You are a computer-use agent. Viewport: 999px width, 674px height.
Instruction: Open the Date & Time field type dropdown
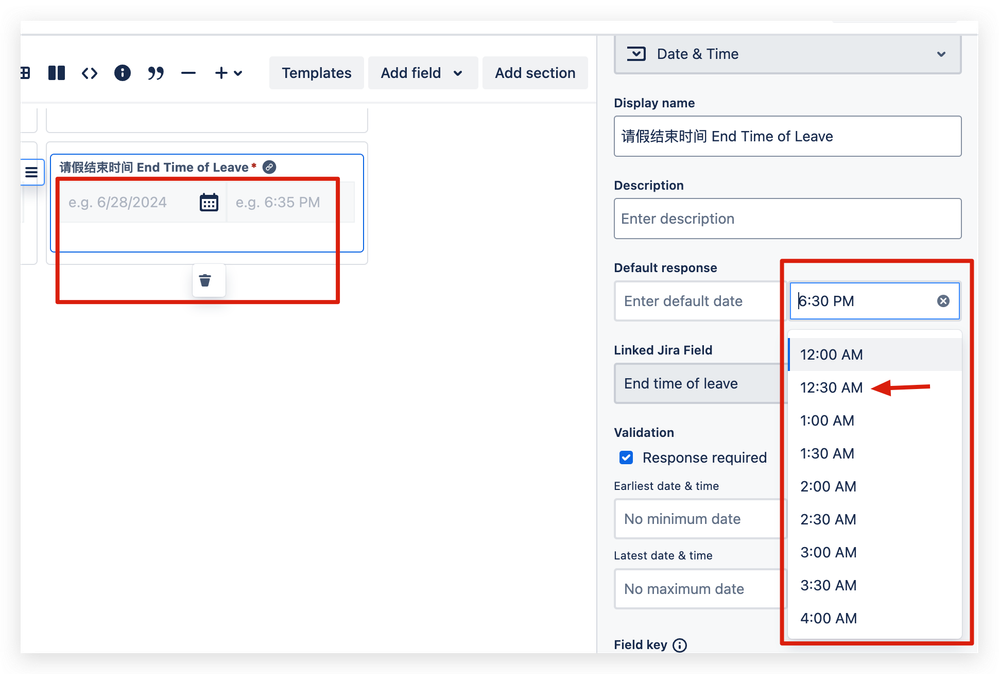click(x=787, y=54)
